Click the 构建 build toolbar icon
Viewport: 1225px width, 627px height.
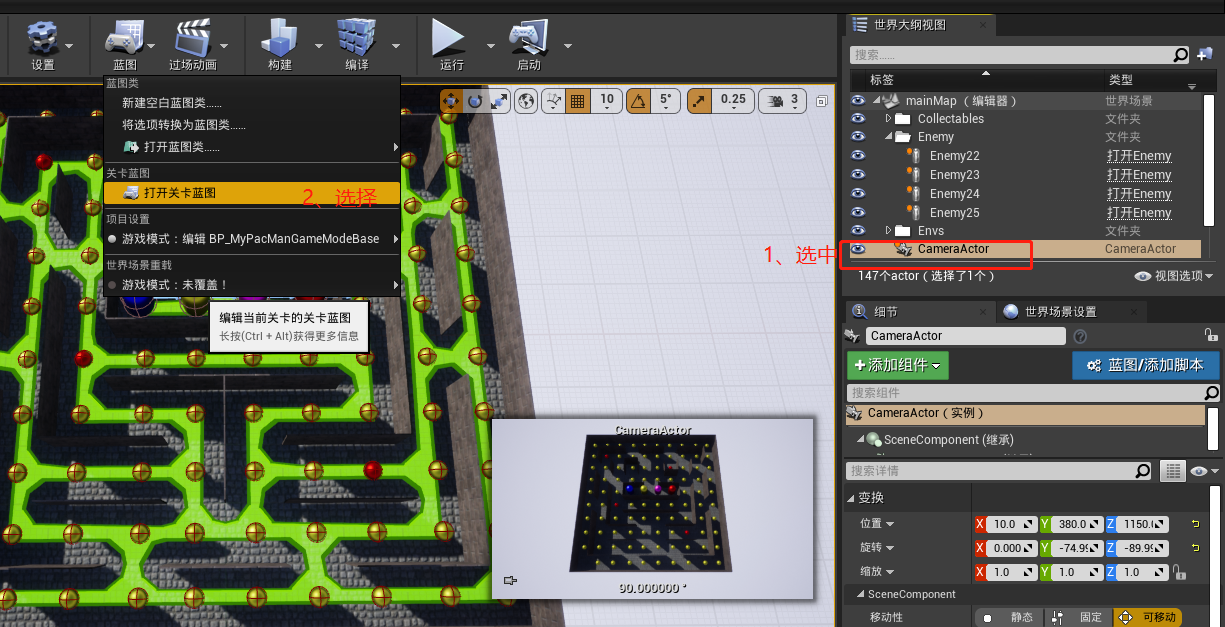(280, 42)
